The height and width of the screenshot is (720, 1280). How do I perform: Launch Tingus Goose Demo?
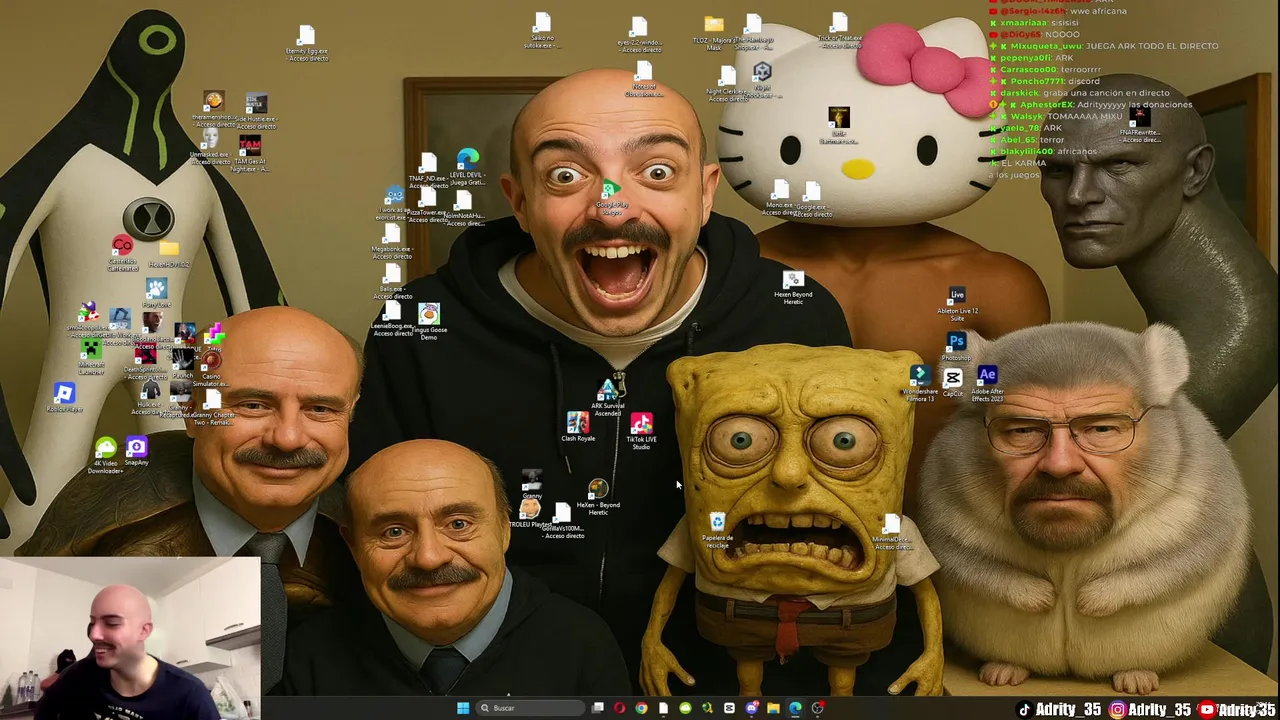429,313
